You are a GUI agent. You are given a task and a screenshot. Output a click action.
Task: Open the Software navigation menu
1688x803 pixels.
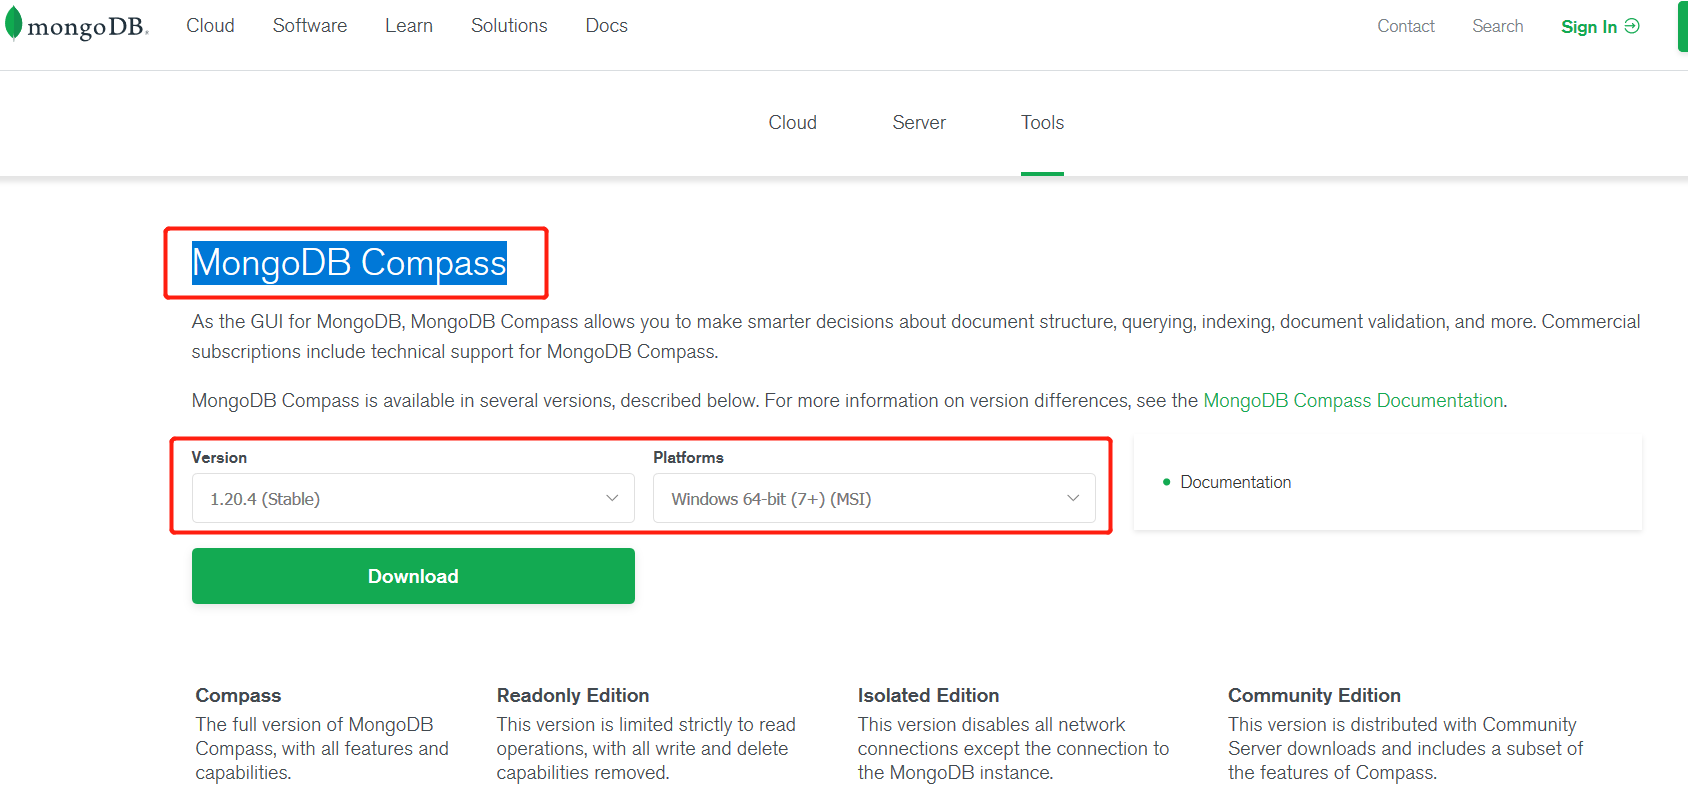310,26
